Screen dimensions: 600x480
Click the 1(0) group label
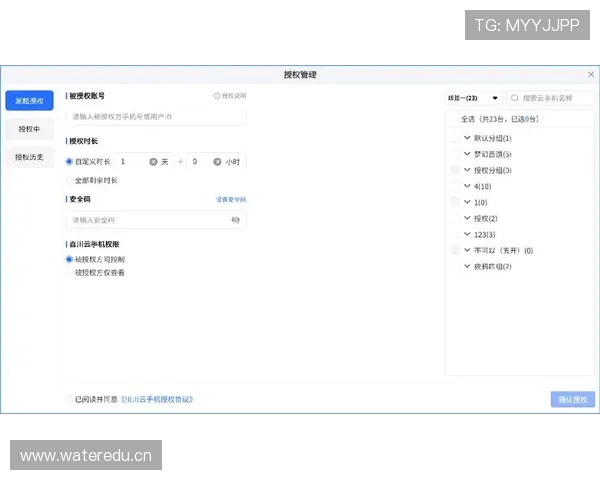481,202
